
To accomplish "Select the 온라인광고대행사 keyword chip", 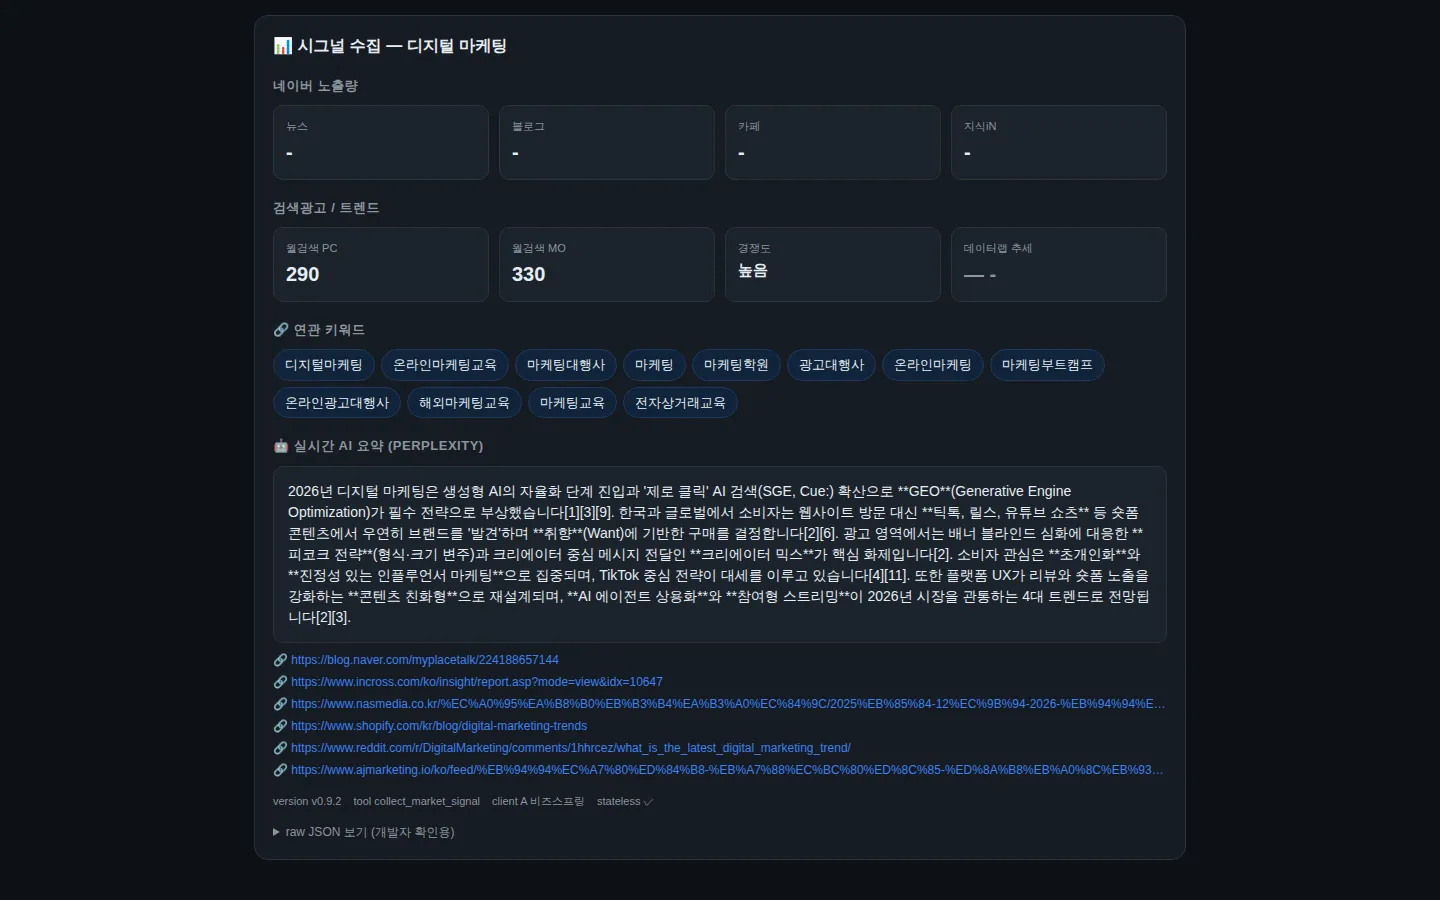I will click(337, 403).
